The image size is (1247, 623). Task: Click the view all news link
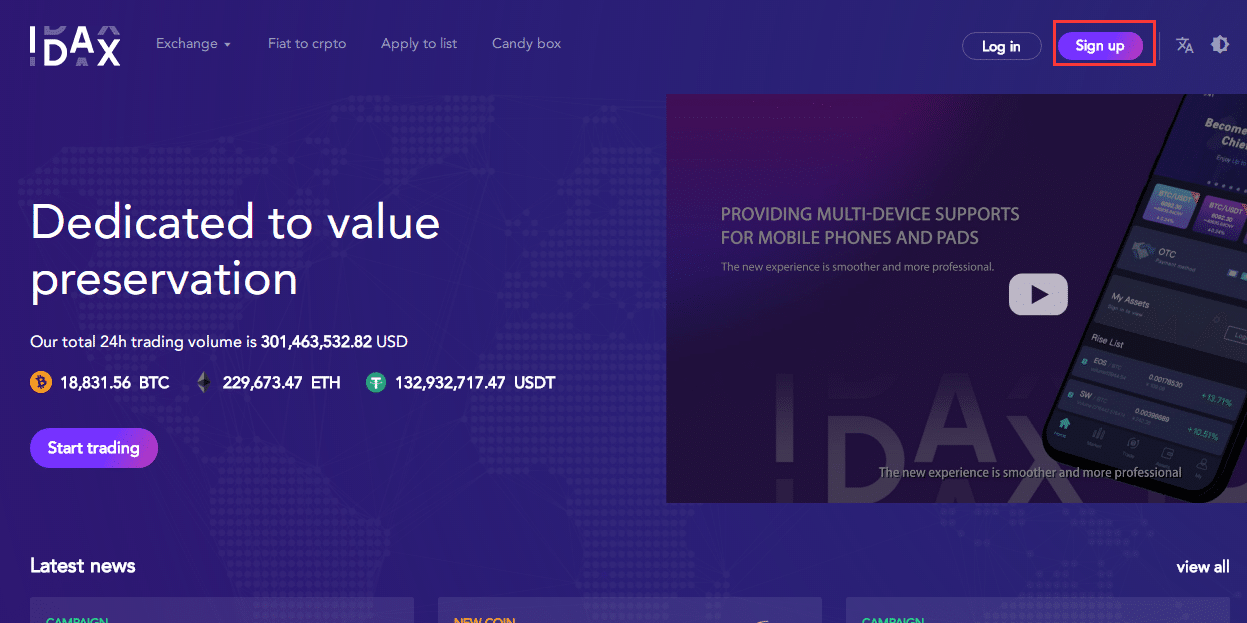pyautogui.click(x=1202, y=566)
